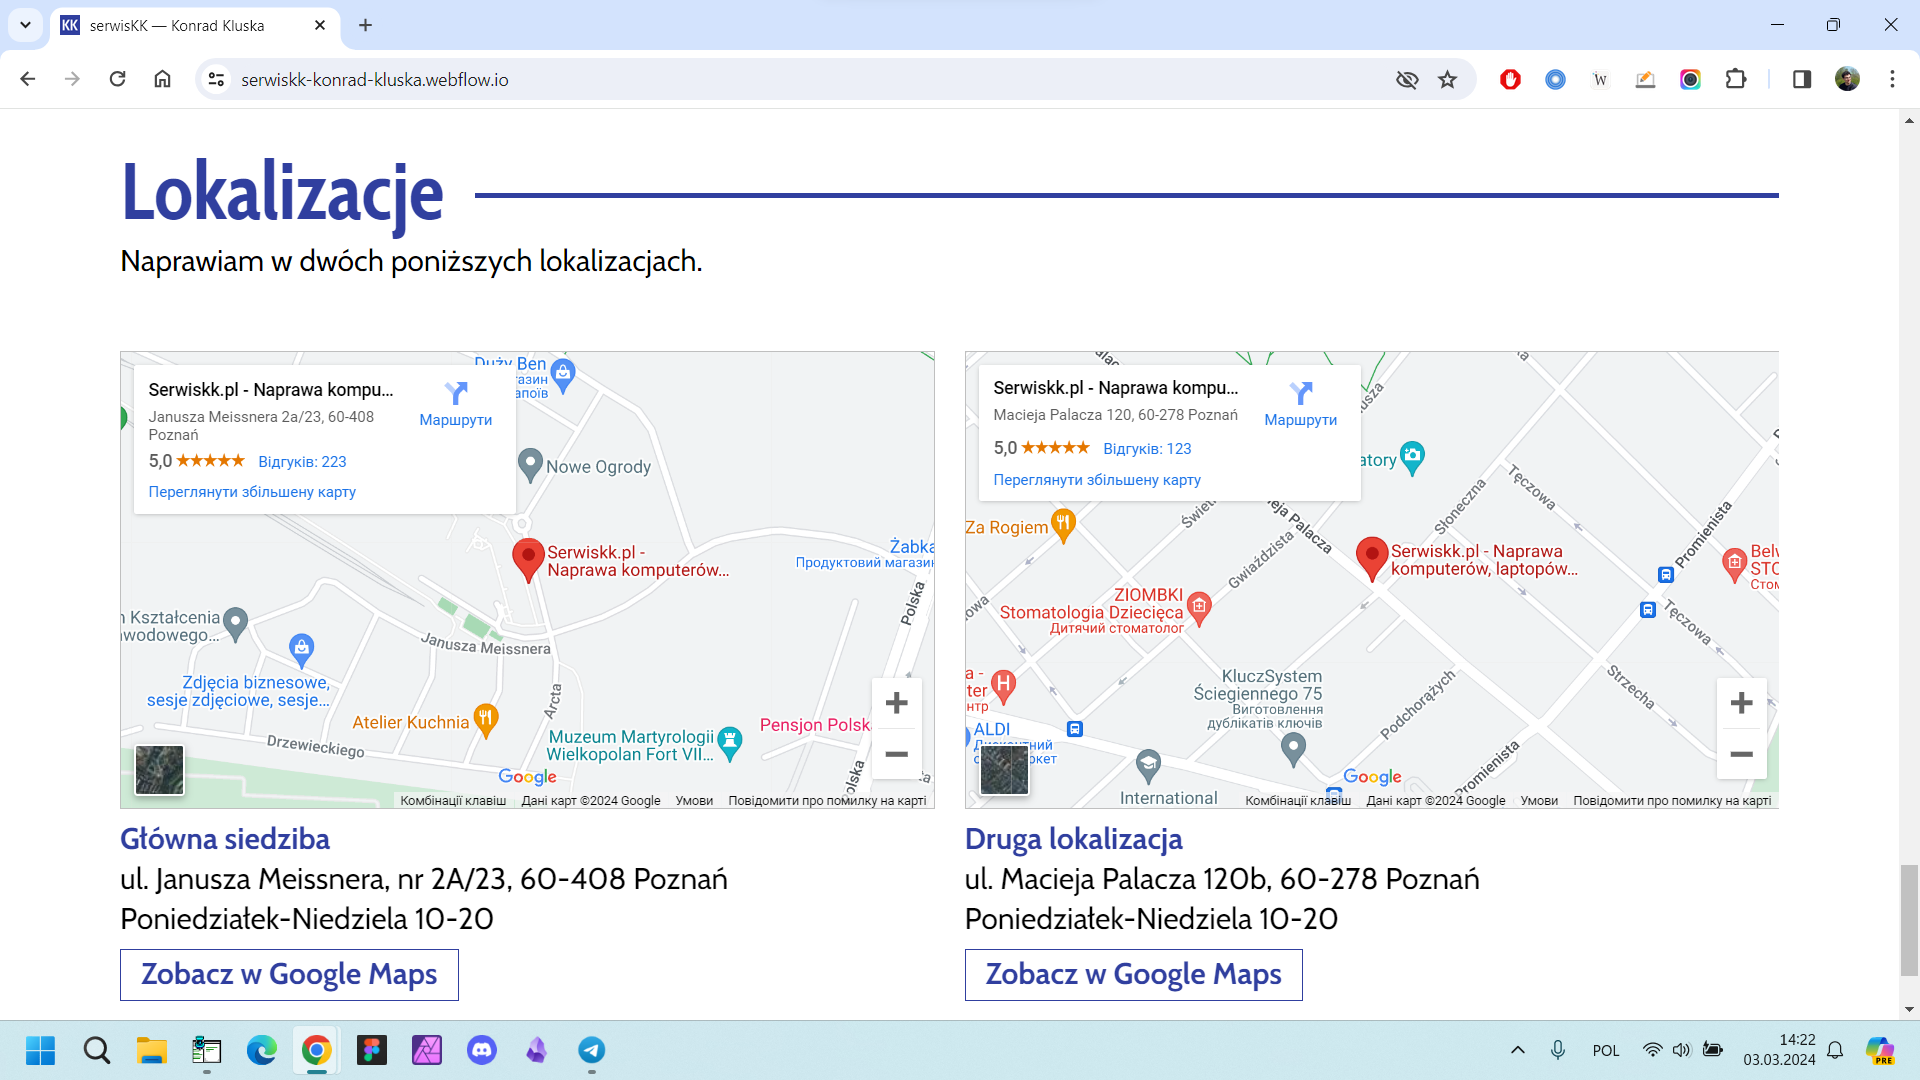Image resolution: width=1920 pixels, height=1080 pixels.
Task: Select the serwisKK — Konrad Kluska tab
Action: point(195,26)
